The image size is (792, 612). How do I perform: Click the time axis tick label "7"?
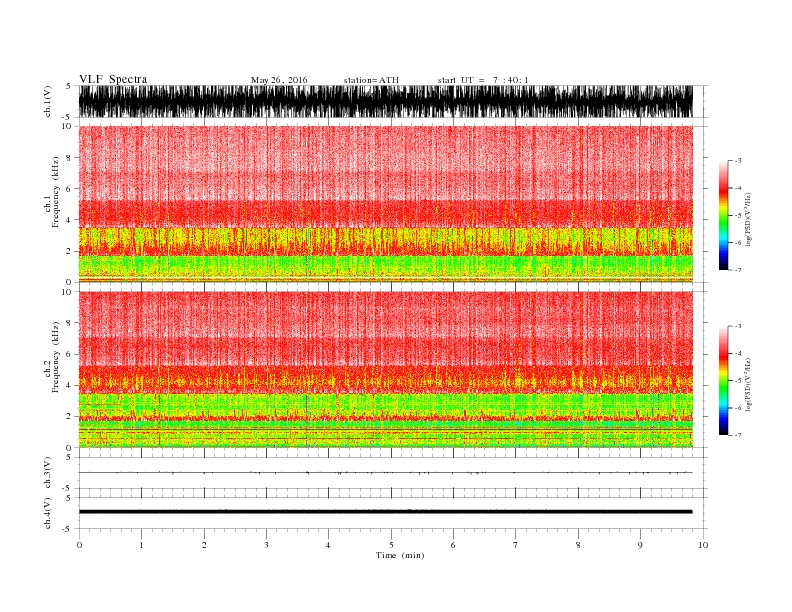tap(516, 545)
